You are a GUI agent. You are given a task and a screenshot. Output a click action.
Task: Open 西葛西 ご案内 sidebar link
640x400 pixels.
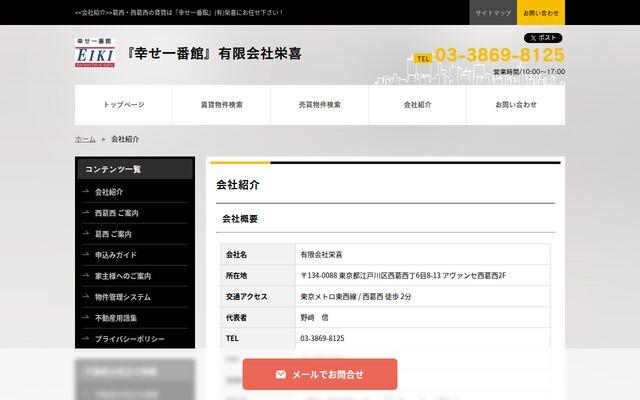click(117, 213)
